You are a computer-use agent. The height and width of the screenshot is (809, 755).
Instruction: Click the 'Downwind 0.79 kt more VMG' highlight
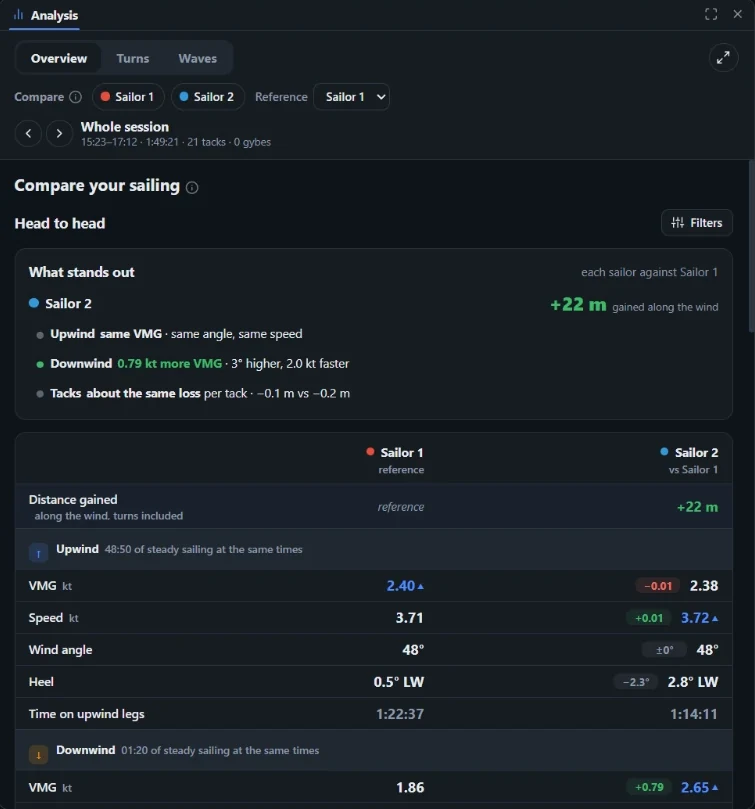click(199, 364)
